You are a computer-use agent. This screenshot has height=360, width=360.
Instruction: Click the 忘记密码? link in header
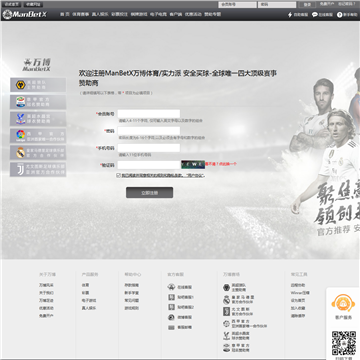[x=347, y=4]
